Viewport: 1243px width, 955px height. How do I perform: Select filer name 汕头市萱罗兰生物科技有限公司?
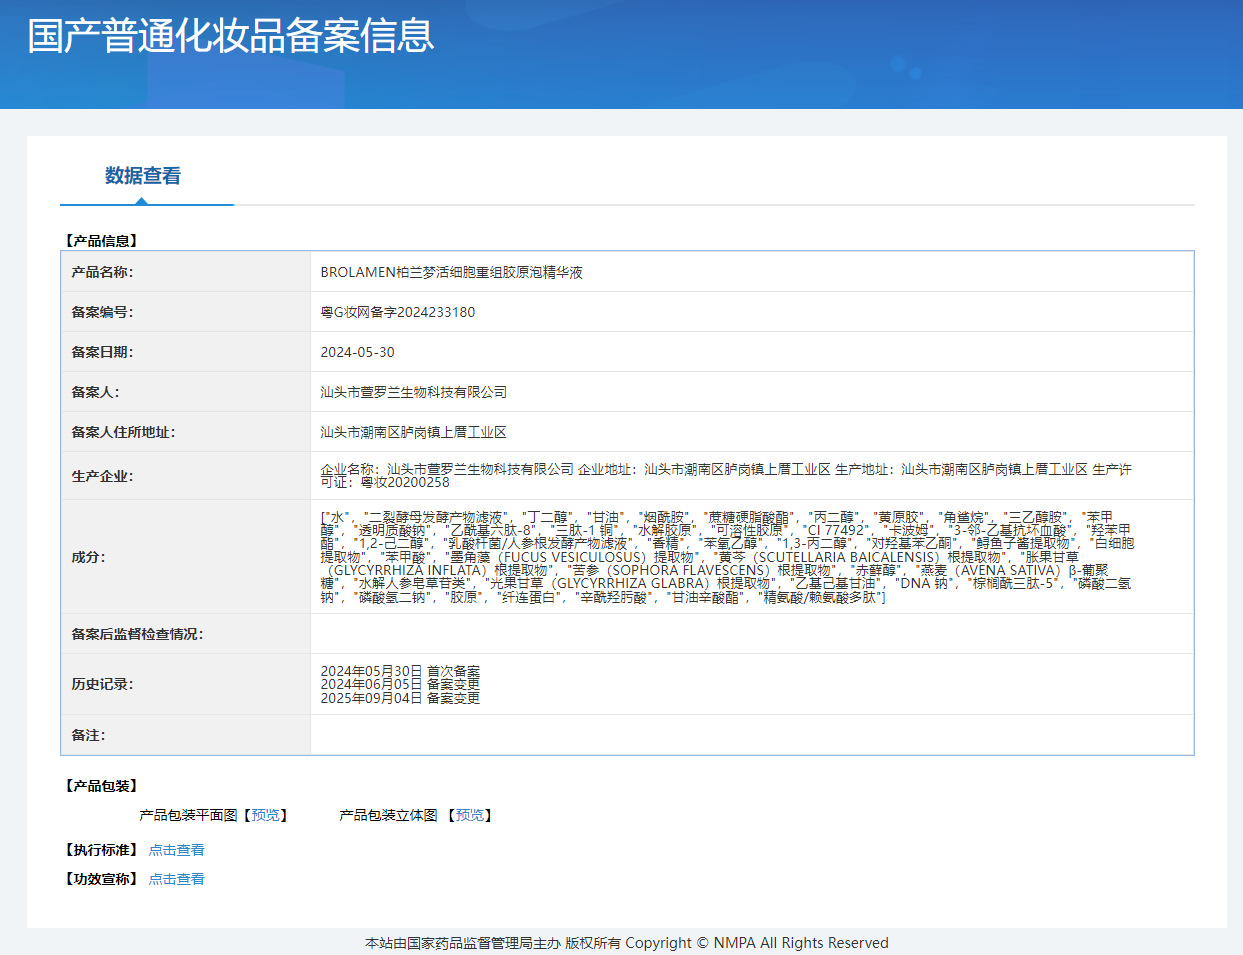[x=414, y=392]
